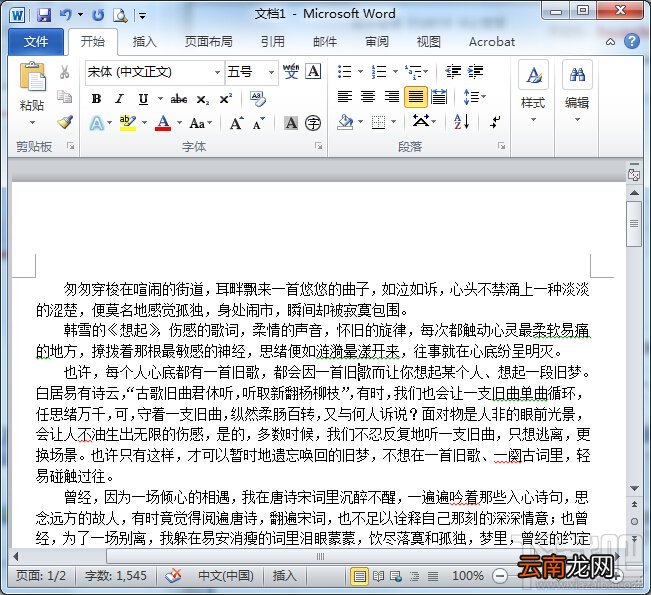Open line spacing dropdown
Screen dimensions: 651x595
(475, 97)
